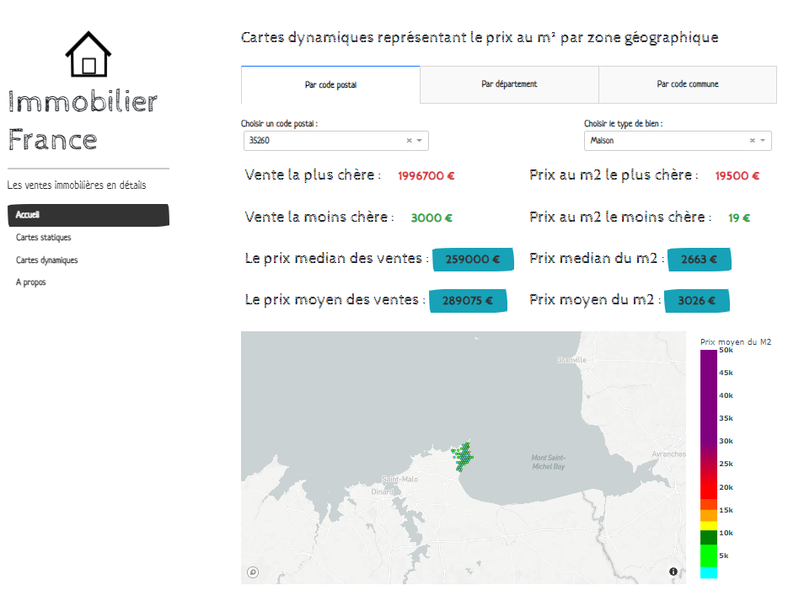
Task: Click the Avranches label on map
Action: click(x=669, y=454)
